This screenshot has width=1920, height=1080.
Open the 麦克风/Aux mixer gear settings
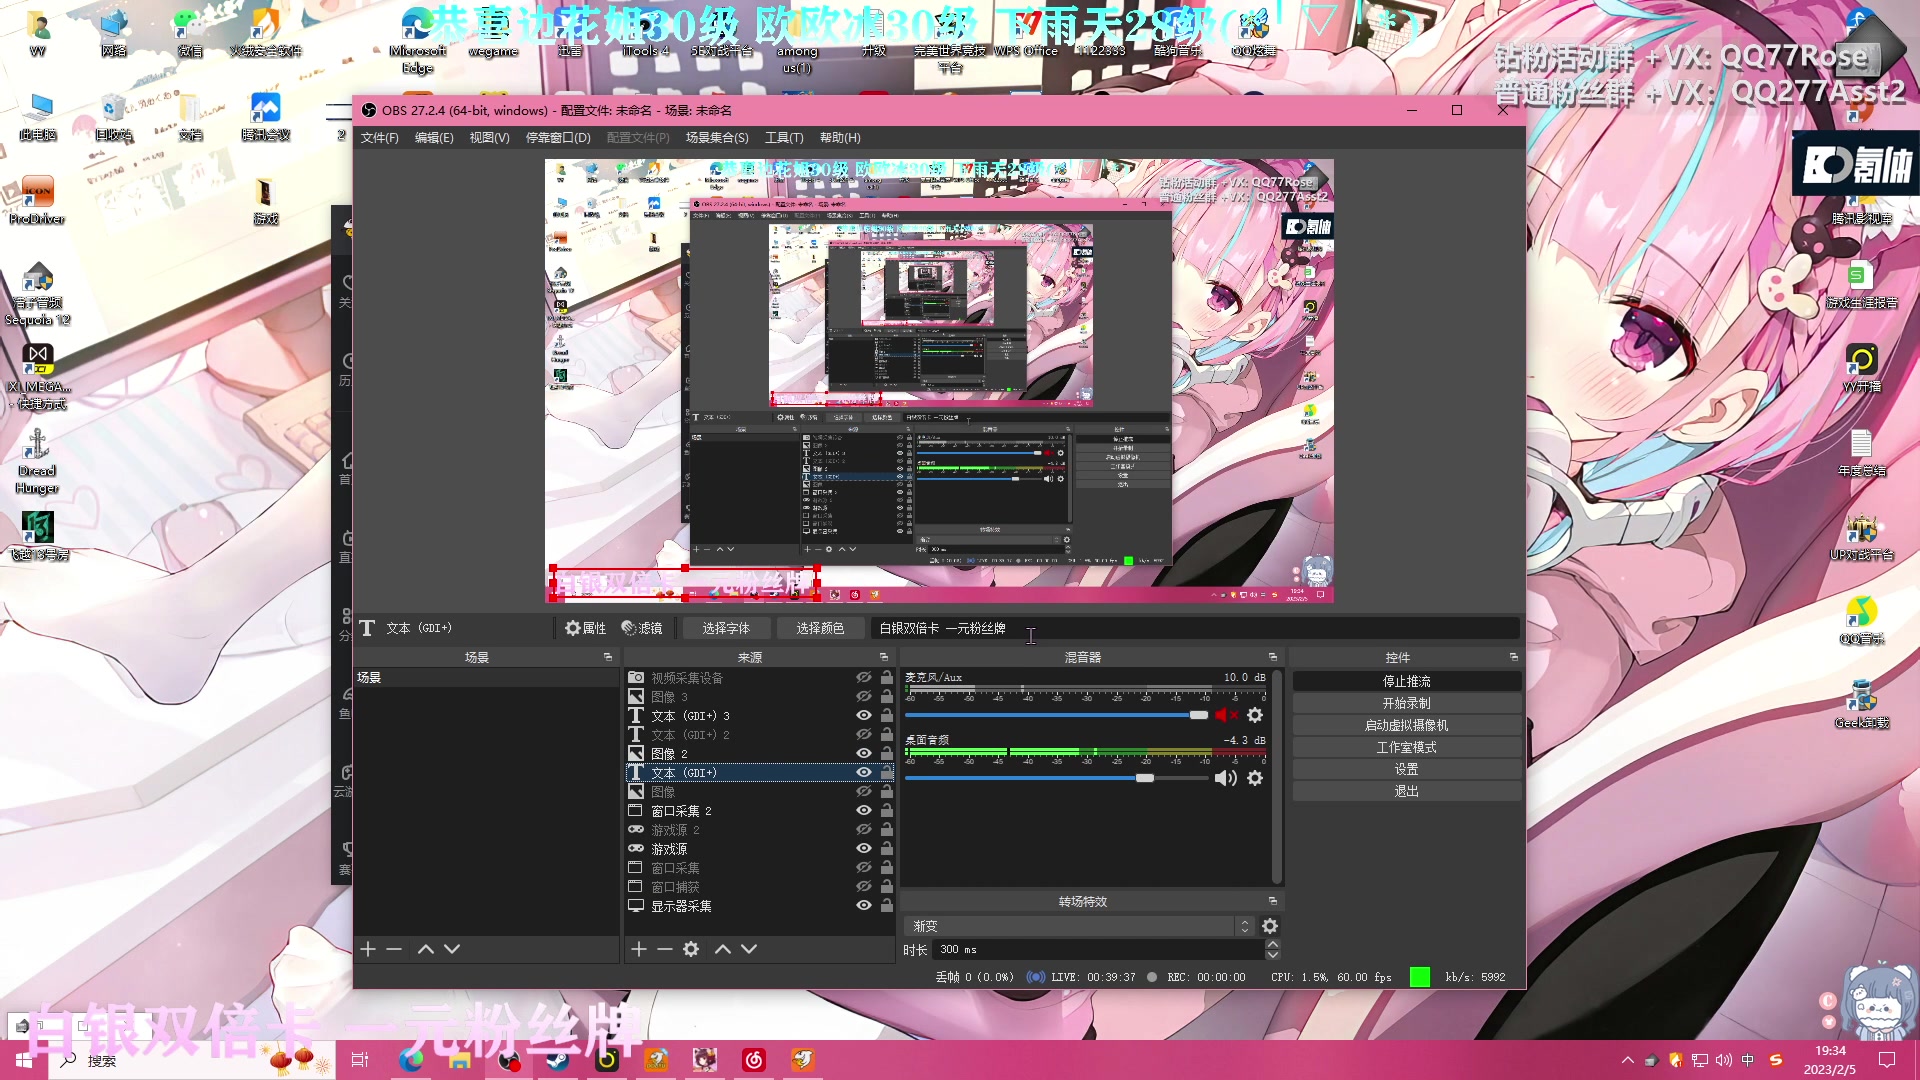(x=1255, y=715)
